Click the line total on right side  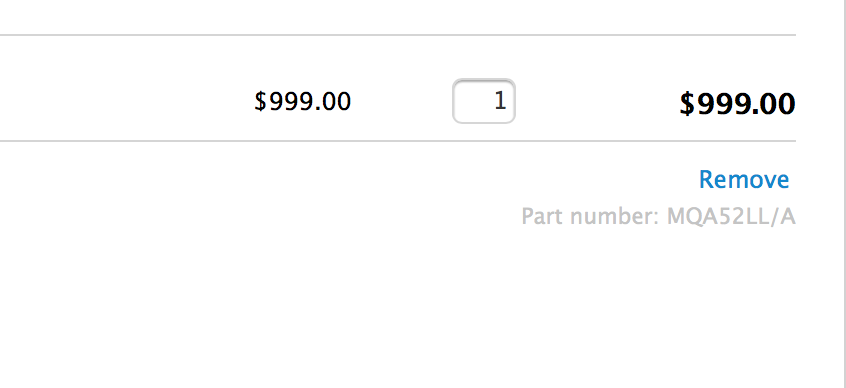(737, 104)
